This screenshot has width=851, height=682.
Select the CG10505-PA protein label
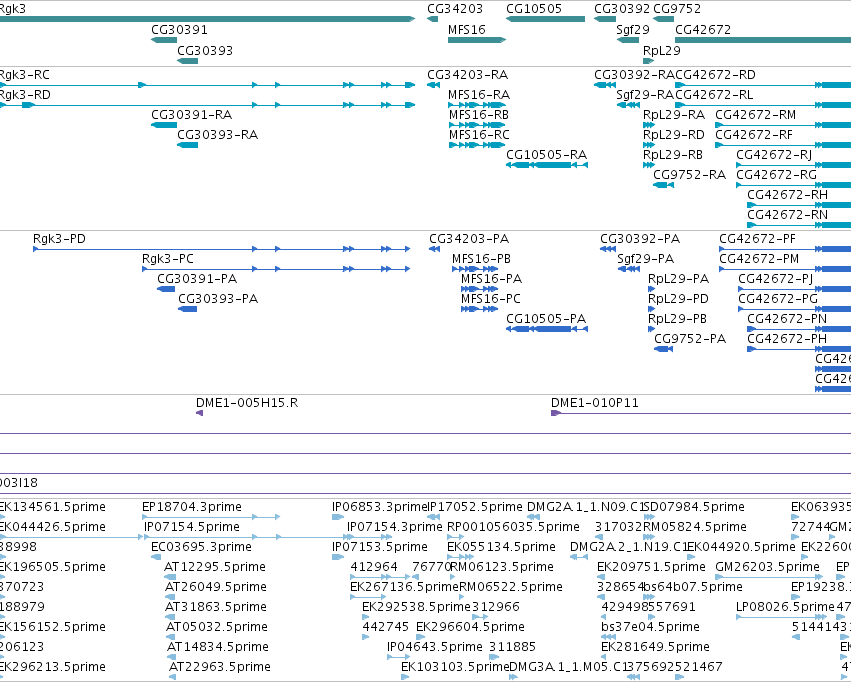click(546, 320)
